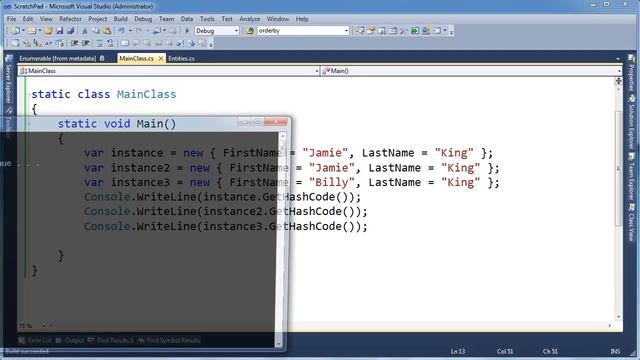The width and height of the screenshot is (640, 360).
Task: Uncomment the selected lines icon
Action: (110, 43)
